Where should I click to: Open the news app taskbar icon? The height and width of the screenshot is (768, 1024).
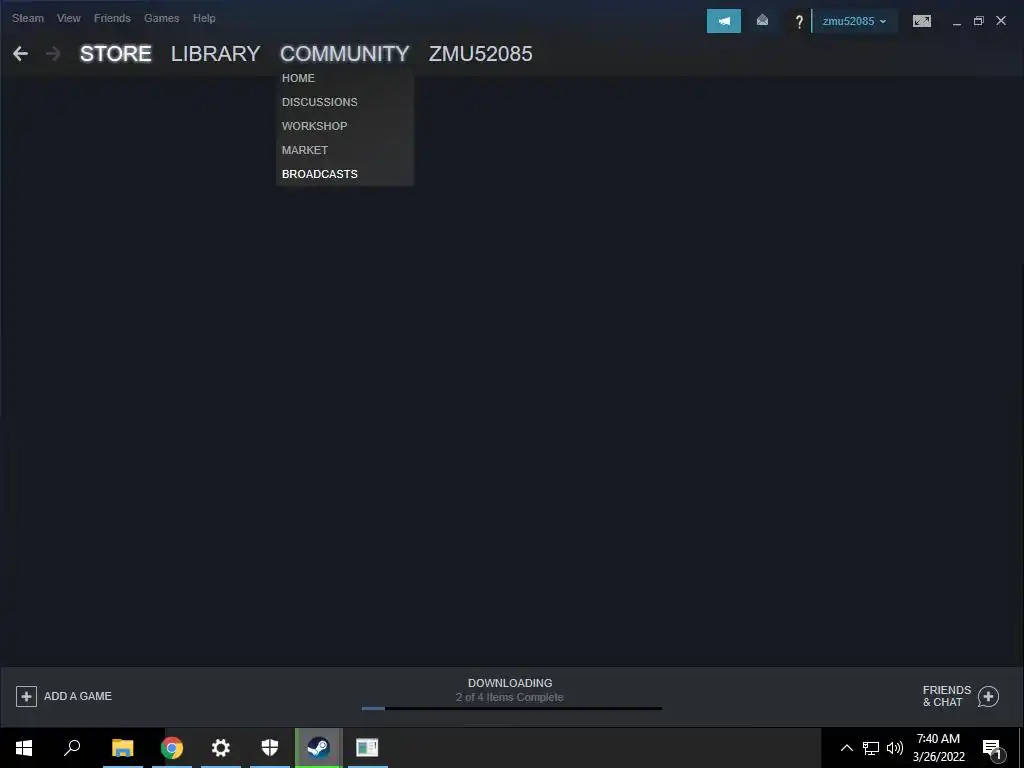367,748
